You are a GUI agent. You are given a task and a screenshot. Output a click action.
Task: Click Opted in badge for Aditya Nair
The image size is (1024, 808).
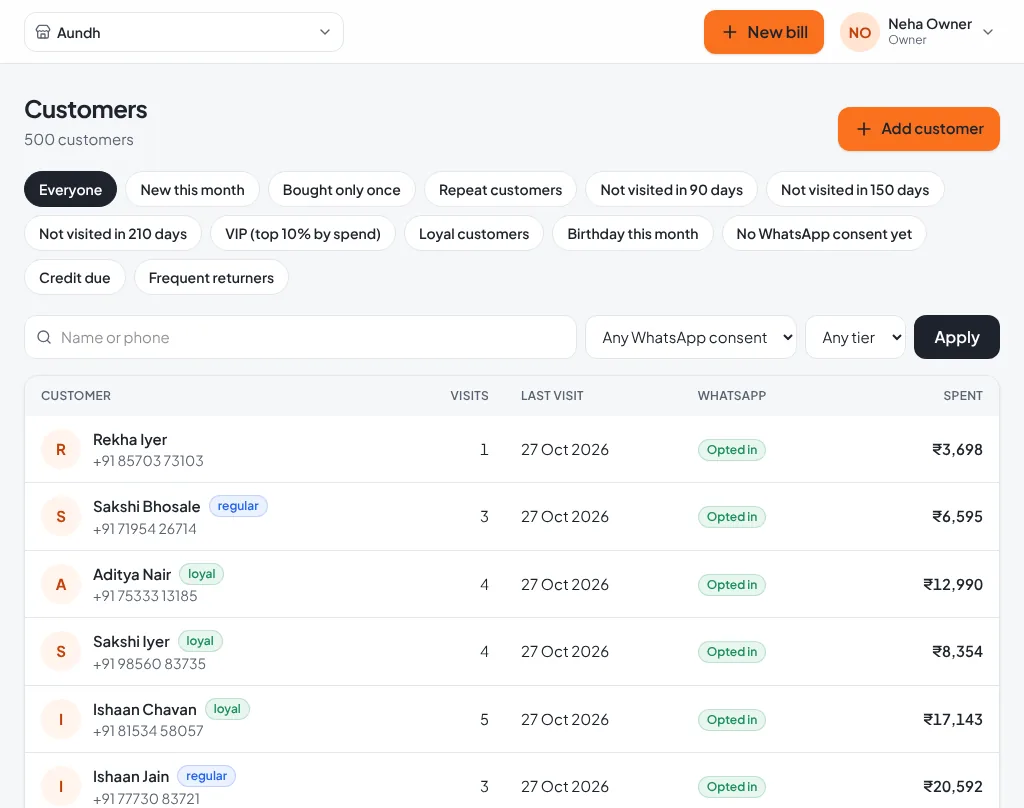[x=731, y=585]
